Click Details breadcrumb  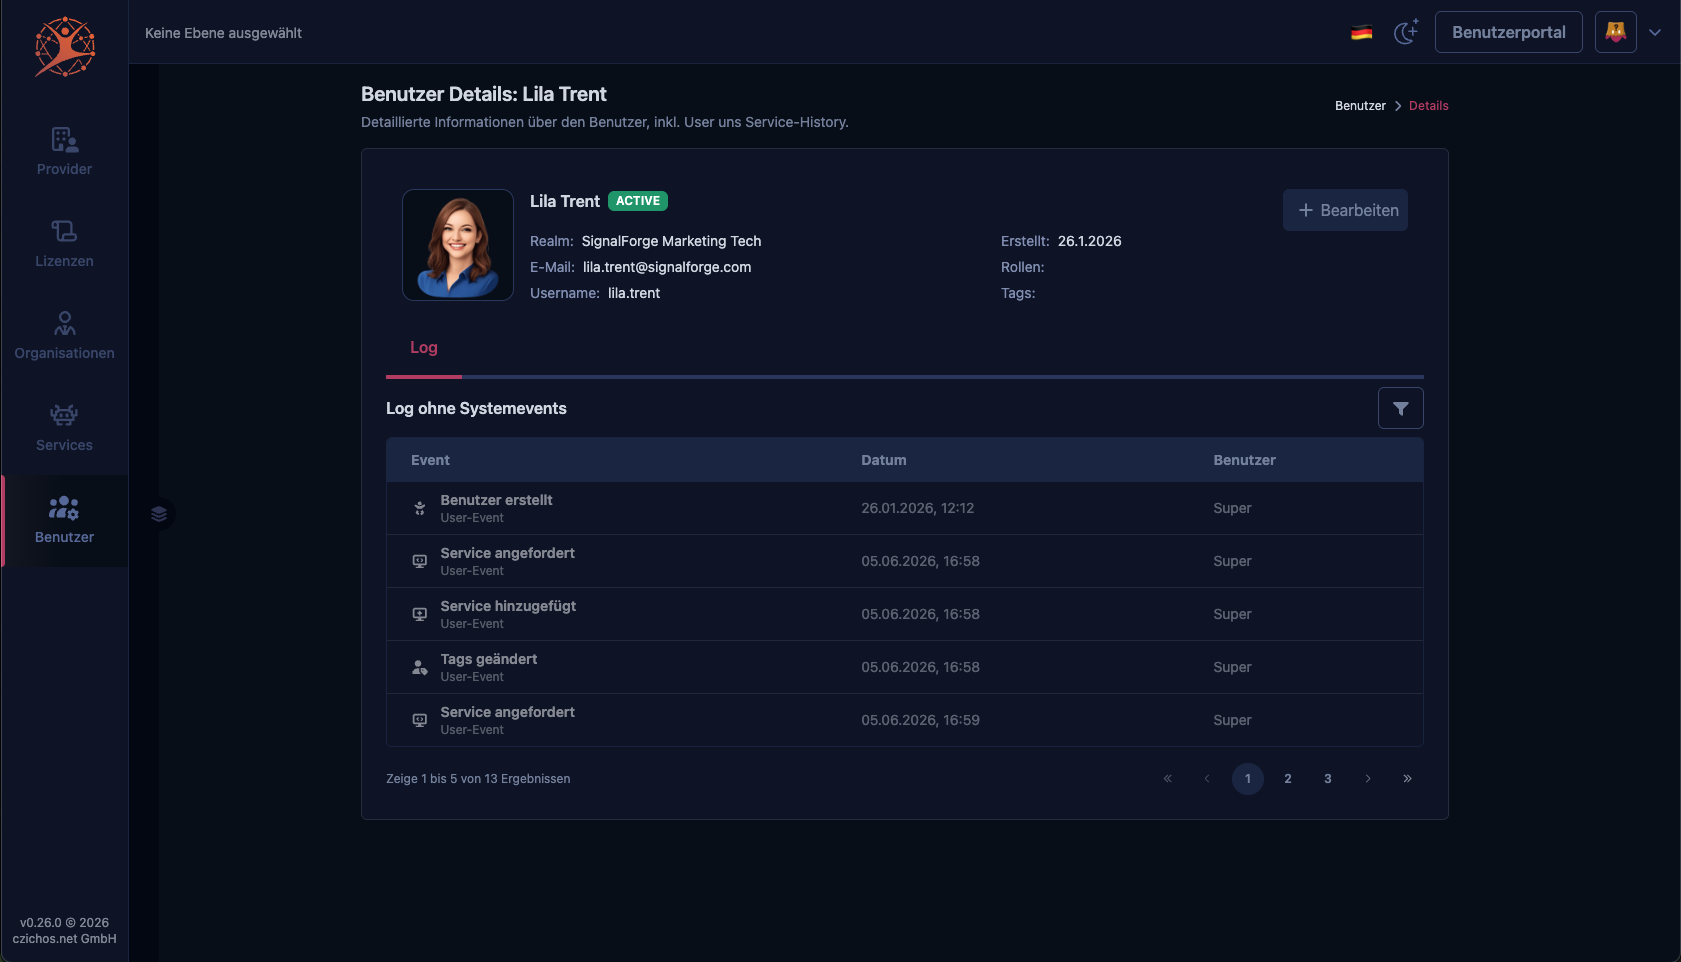click(1428, 106)
